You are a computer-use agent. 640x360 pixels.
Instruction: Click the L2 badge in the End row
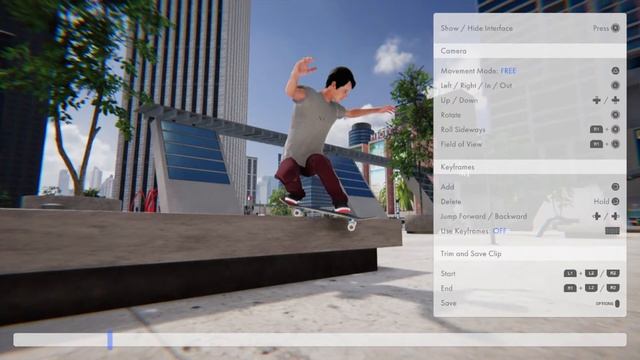pos(591,288)
